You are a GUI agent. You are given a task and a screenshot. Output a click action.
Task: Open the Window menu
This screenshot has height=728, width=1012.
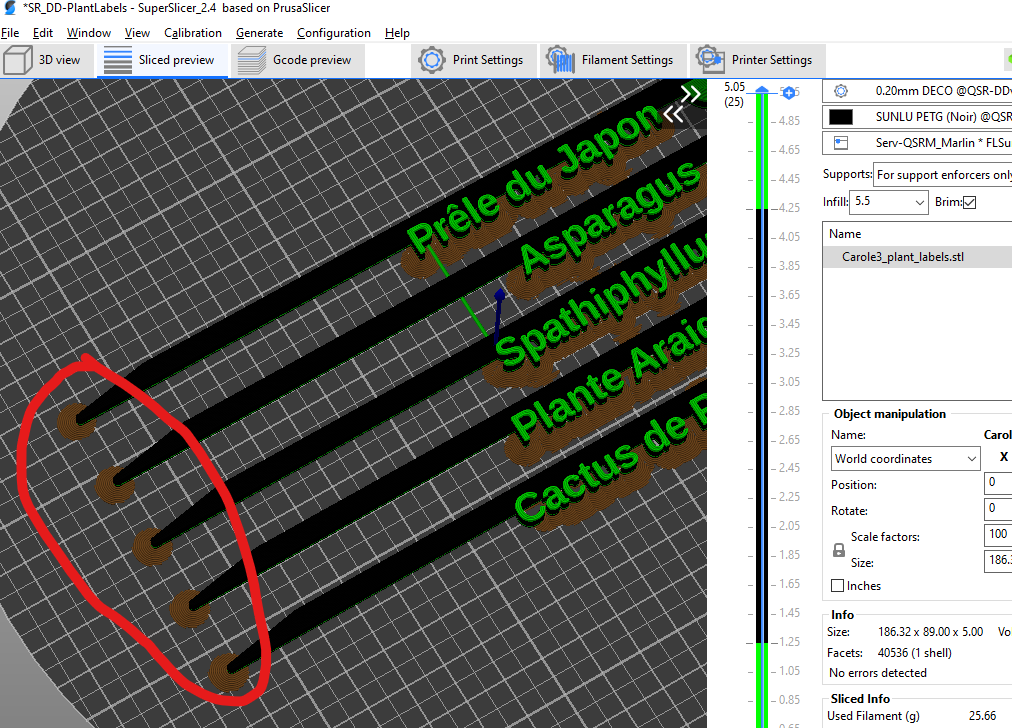coord(88,33)
